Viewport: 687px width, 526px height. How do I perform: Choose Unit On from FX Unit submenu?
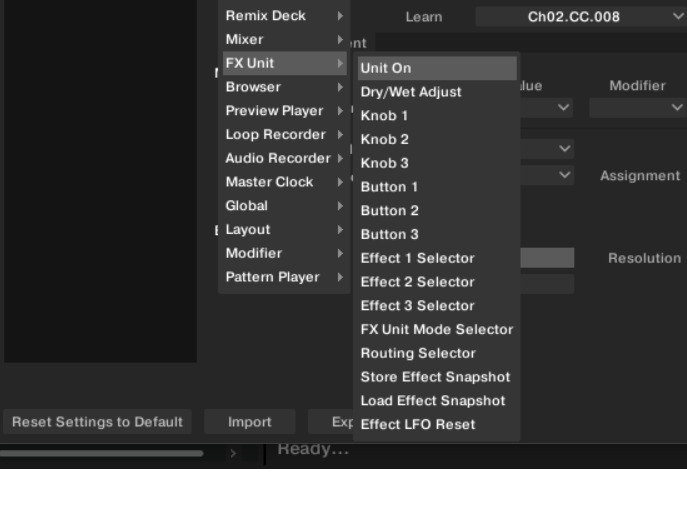(437, 68)
